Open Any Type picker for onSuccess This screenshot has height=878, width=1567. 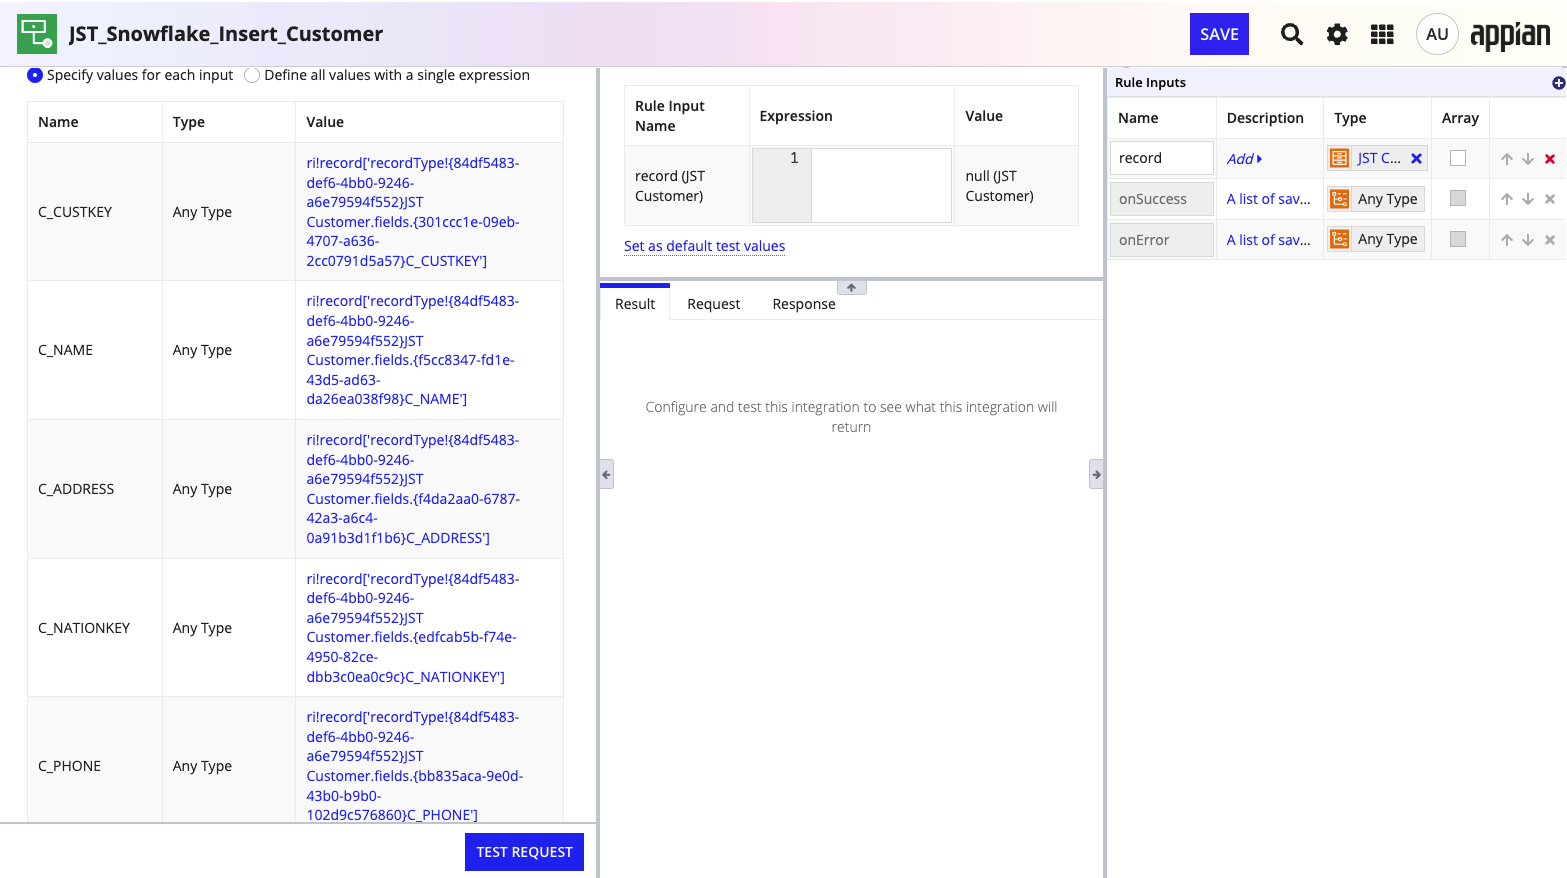click(1376, 199)
